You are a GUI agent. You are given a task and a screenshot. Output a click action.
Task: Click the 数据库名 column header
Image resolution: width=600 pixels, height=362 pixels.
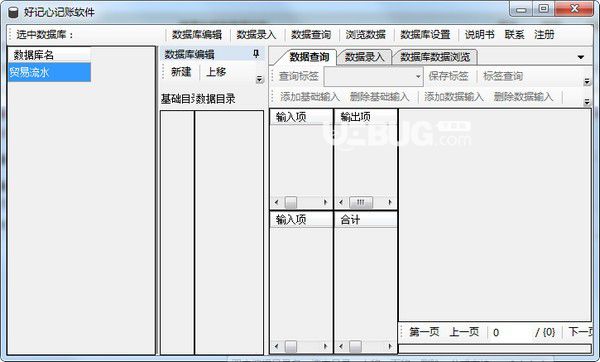(x=49, y=55)
